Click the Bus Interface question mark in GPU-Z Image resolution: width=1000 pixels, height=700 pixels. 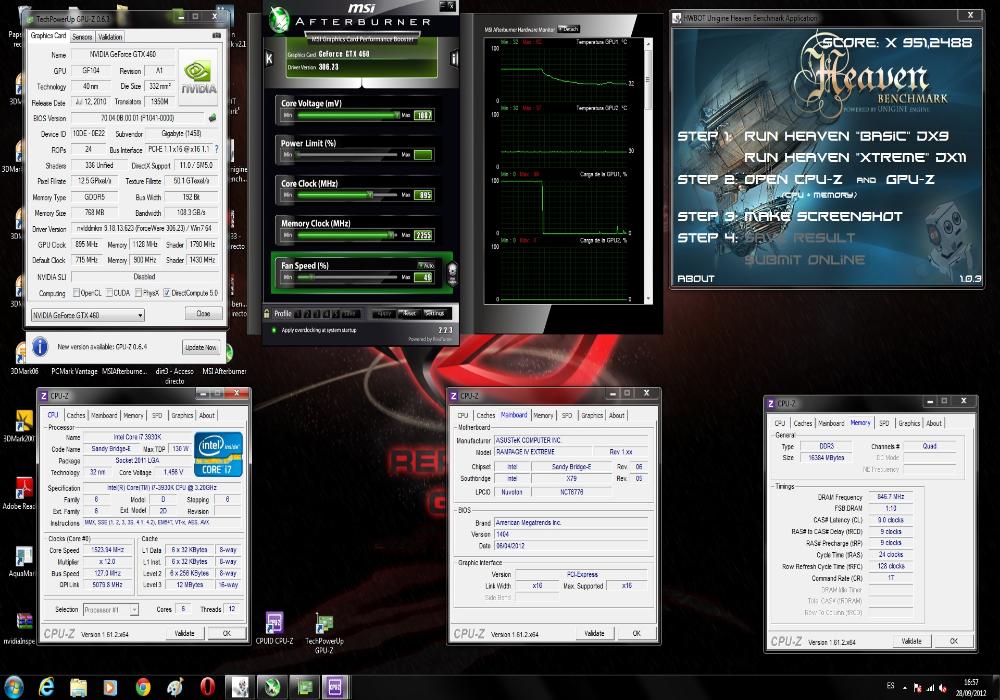coord(216,149)
